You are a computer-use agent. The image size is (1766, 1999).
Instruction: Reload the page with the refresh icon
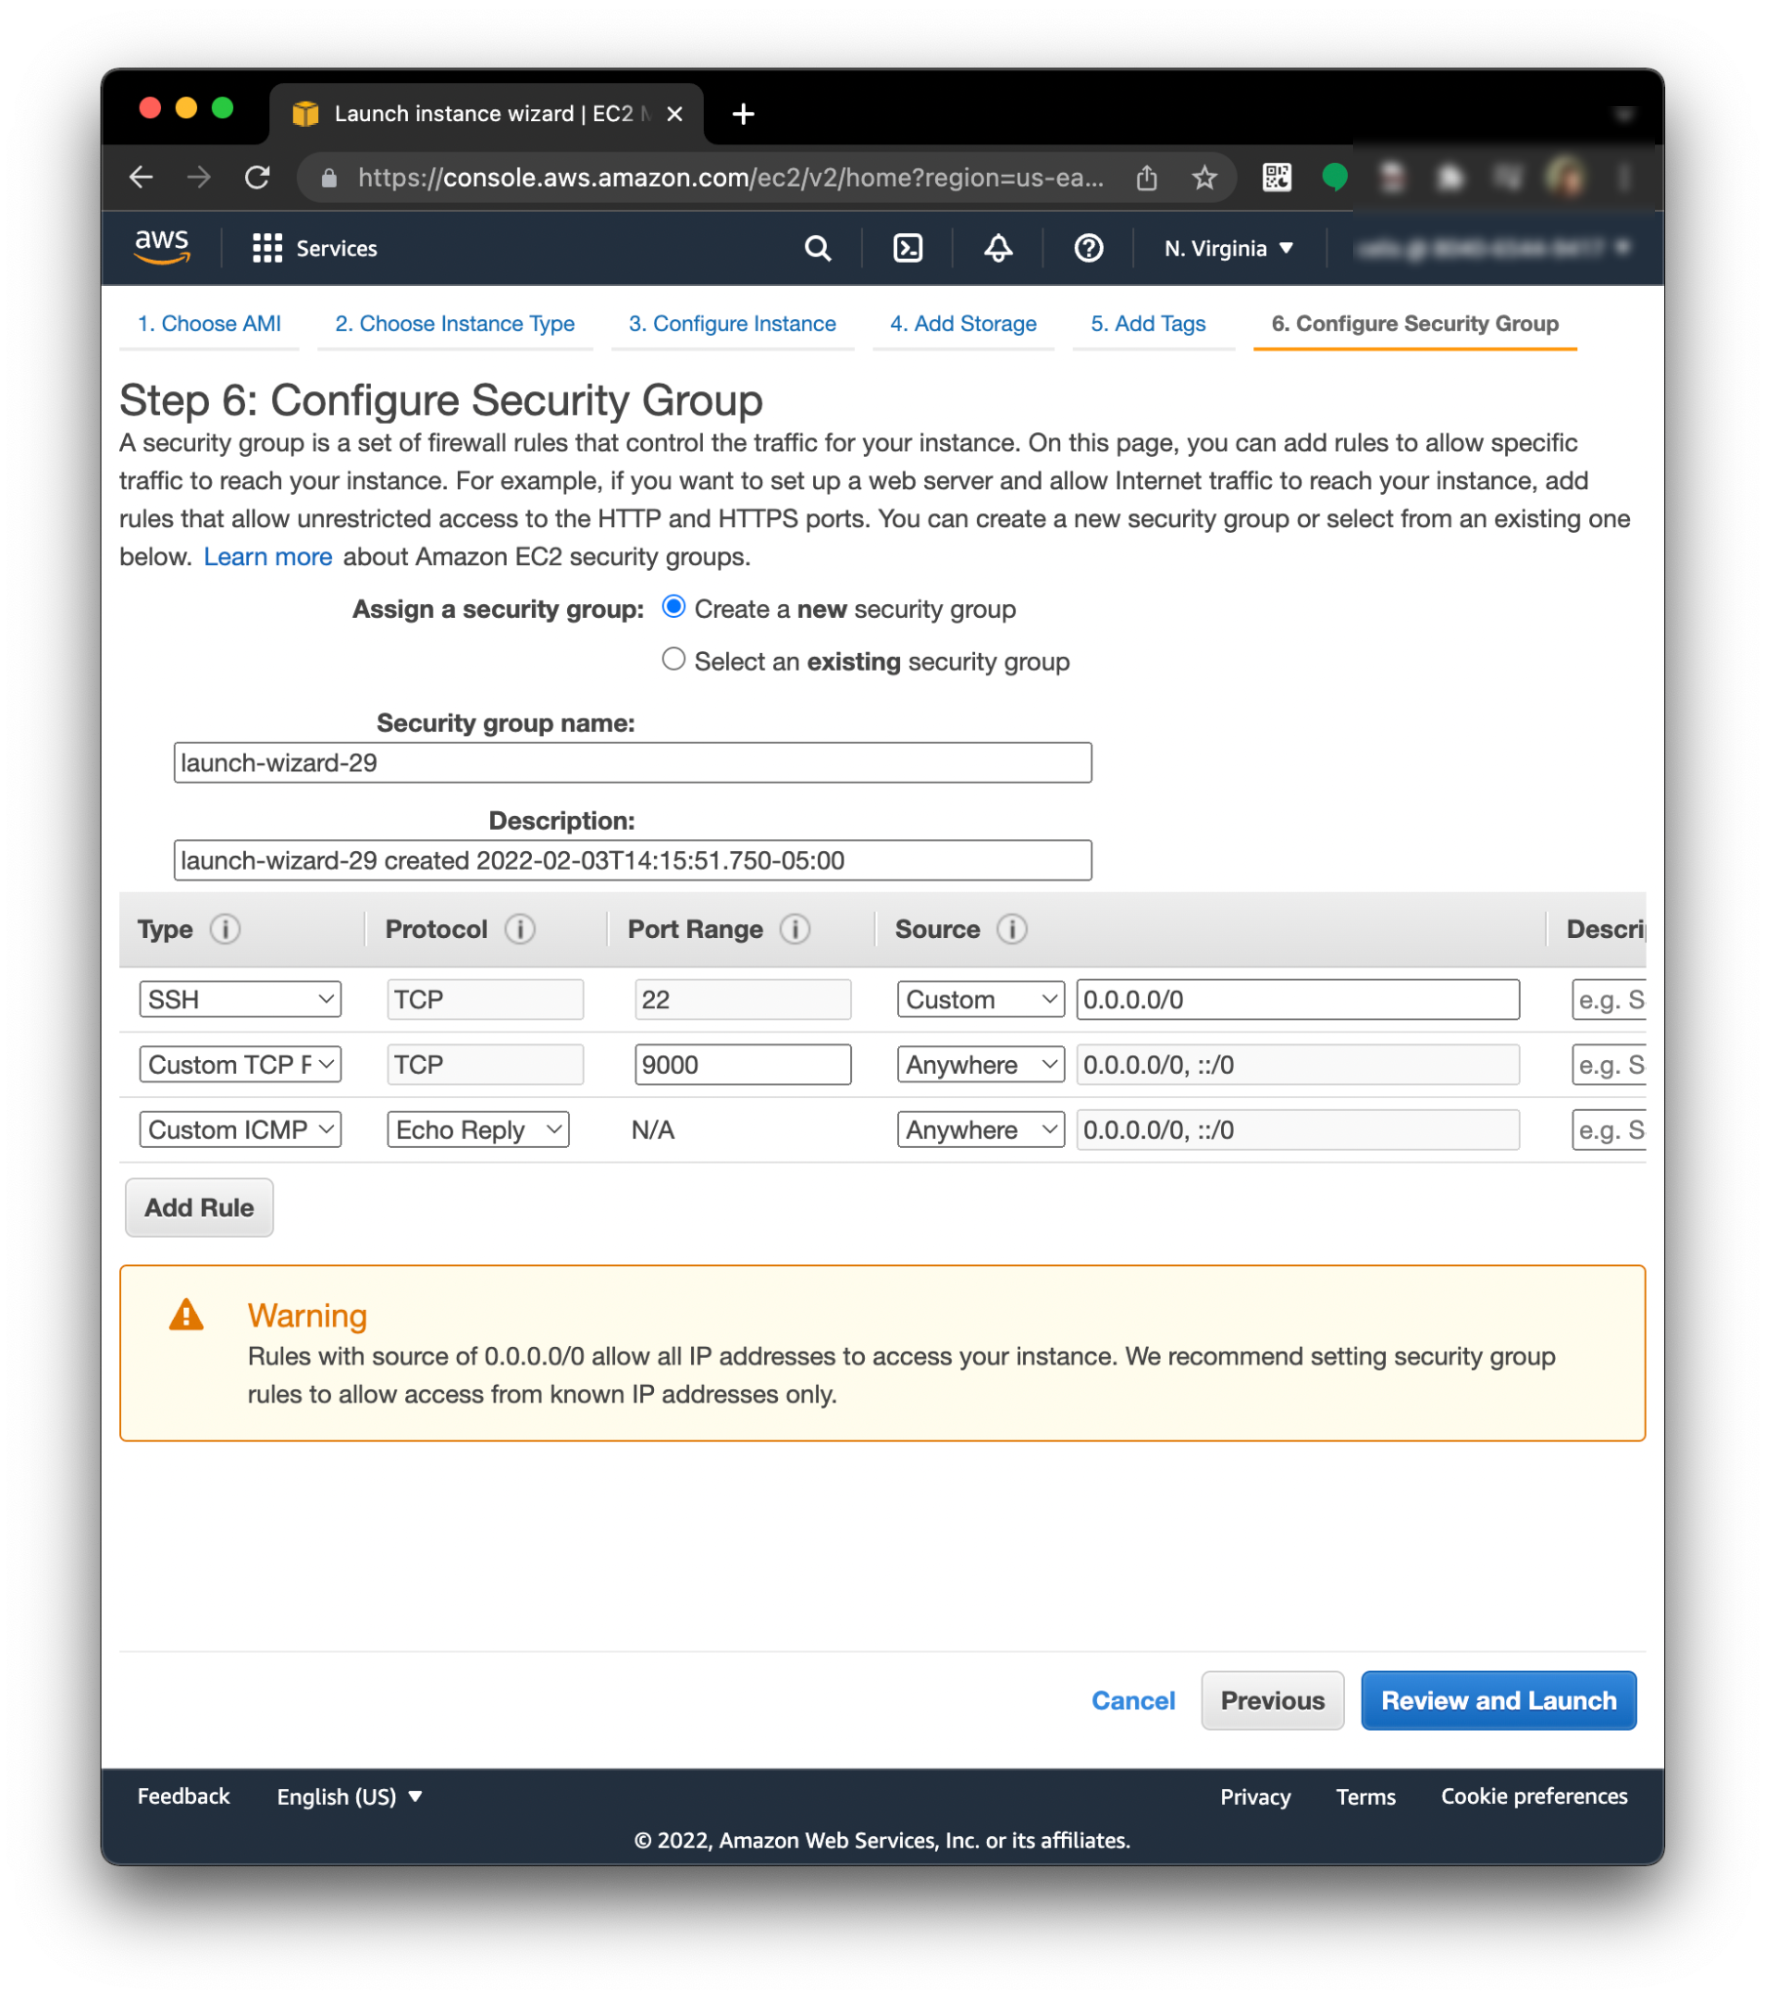click(x=257, y=178)
